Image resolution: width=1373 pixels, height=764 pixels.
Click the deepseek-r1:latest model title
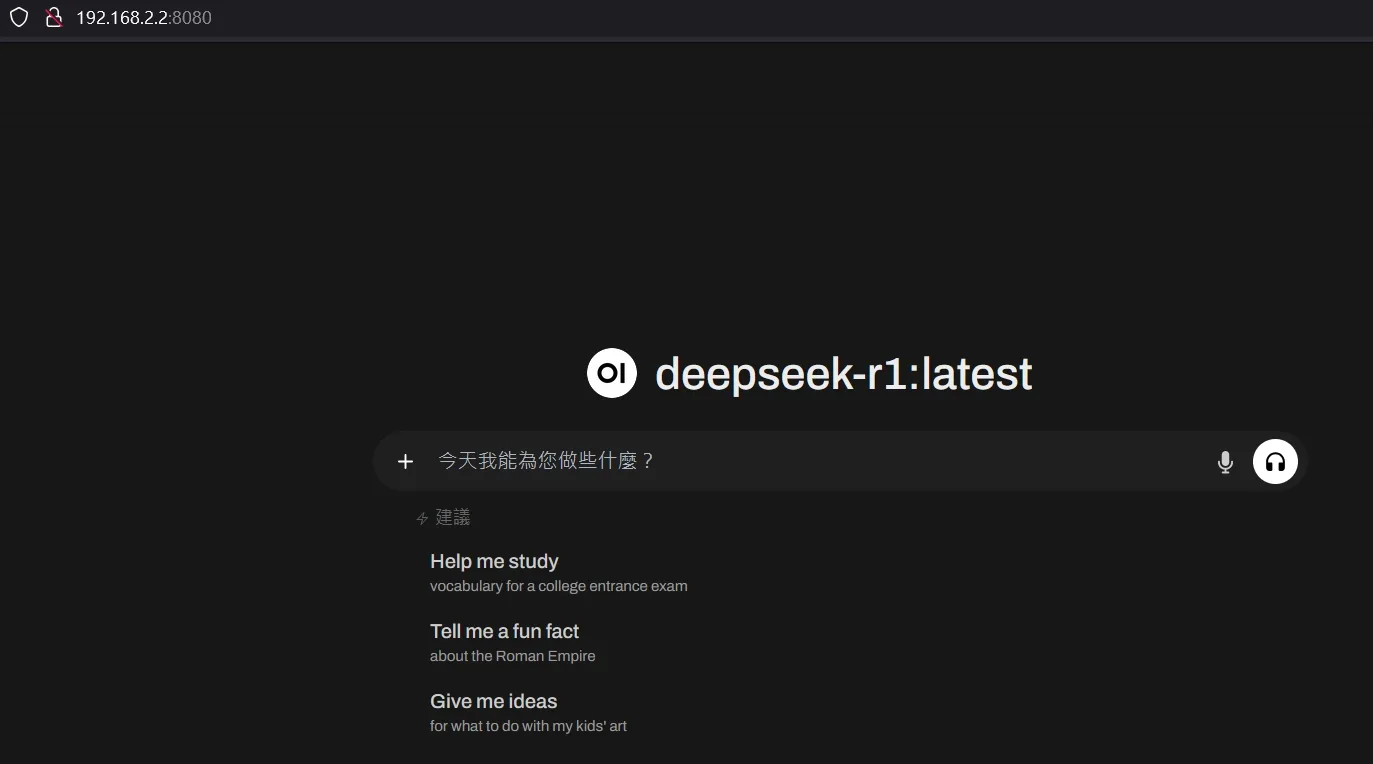click(x=843, y=373)
